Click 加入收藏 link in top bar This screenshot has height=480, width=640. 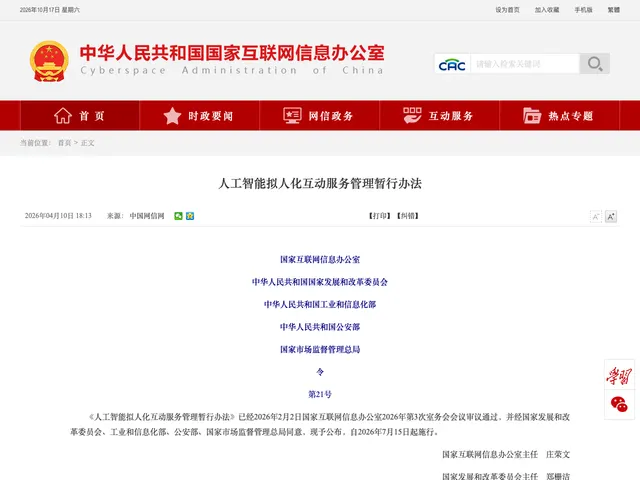(547, 10)
